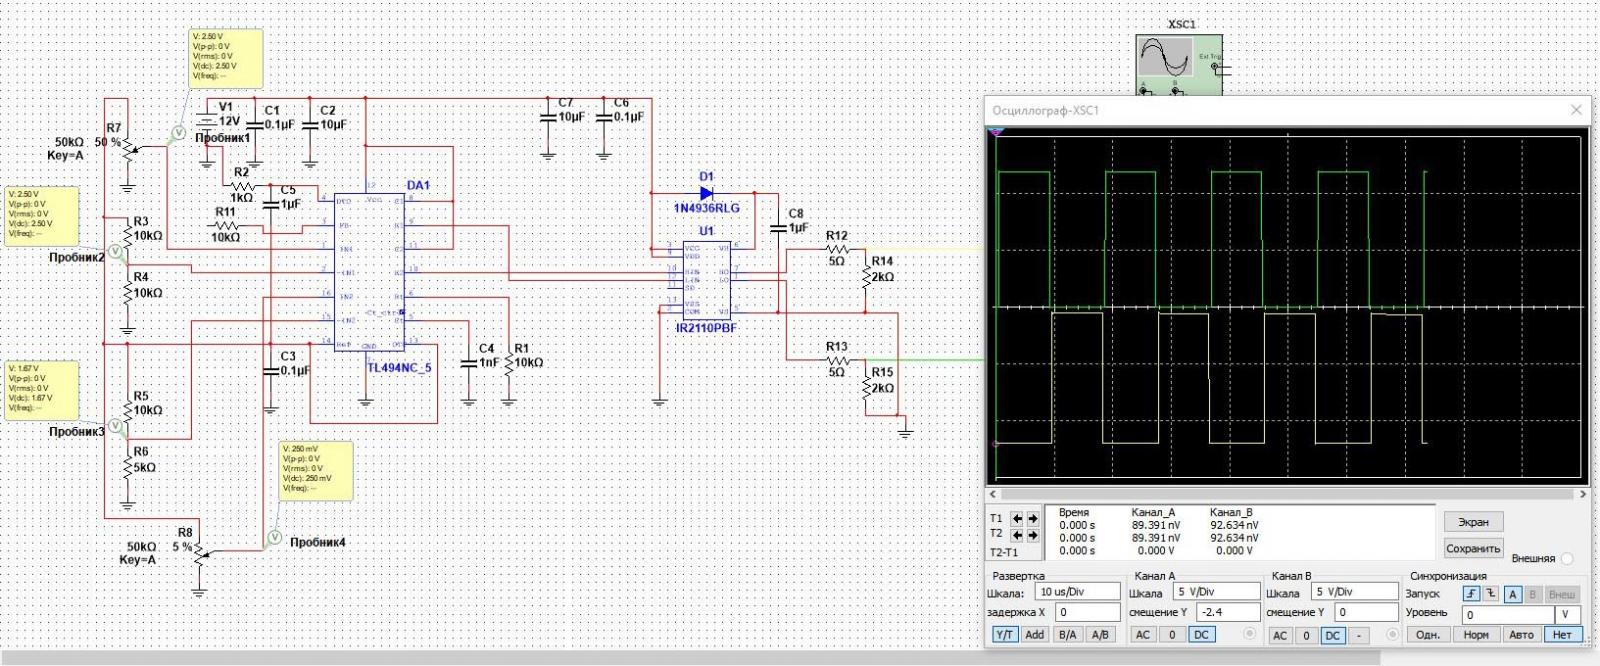Click oscilloscope scrollbar left arrow
1600x666 pixels.
coord(992,494)
